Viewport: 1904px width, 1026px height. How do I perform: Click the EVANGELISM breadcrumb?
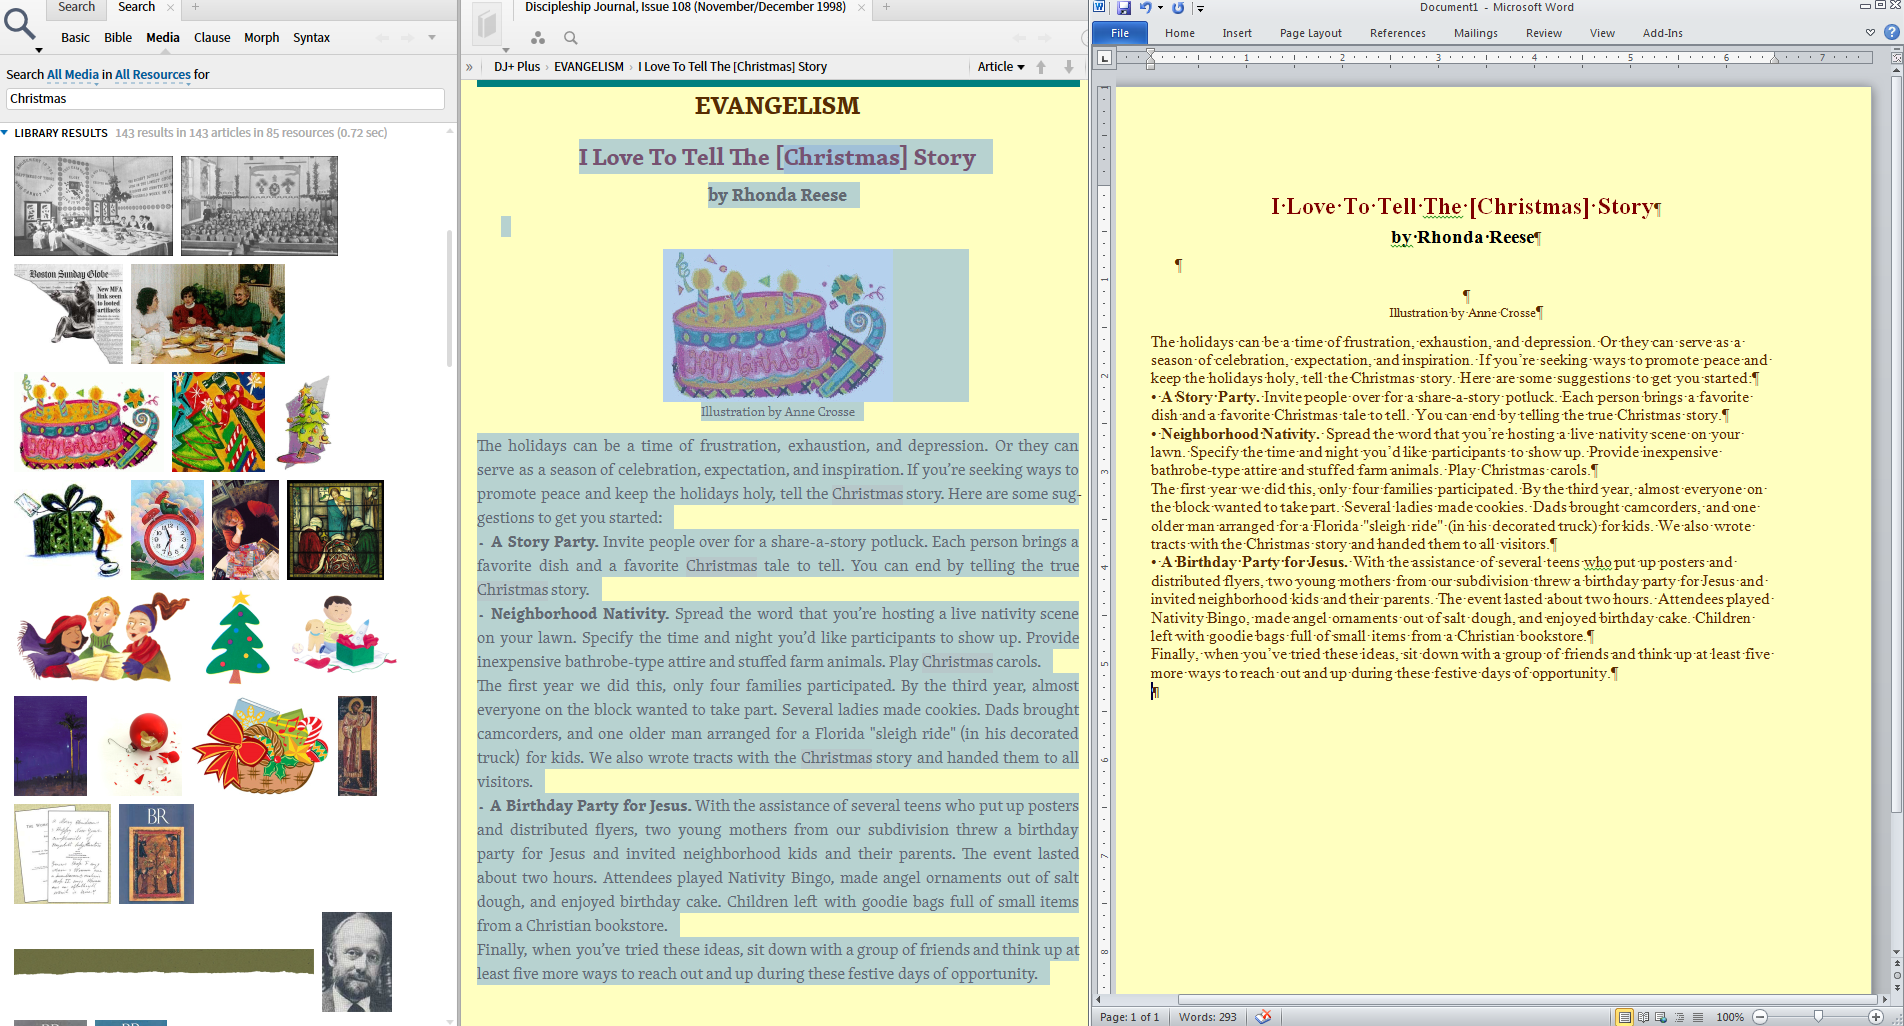[589, 67]
